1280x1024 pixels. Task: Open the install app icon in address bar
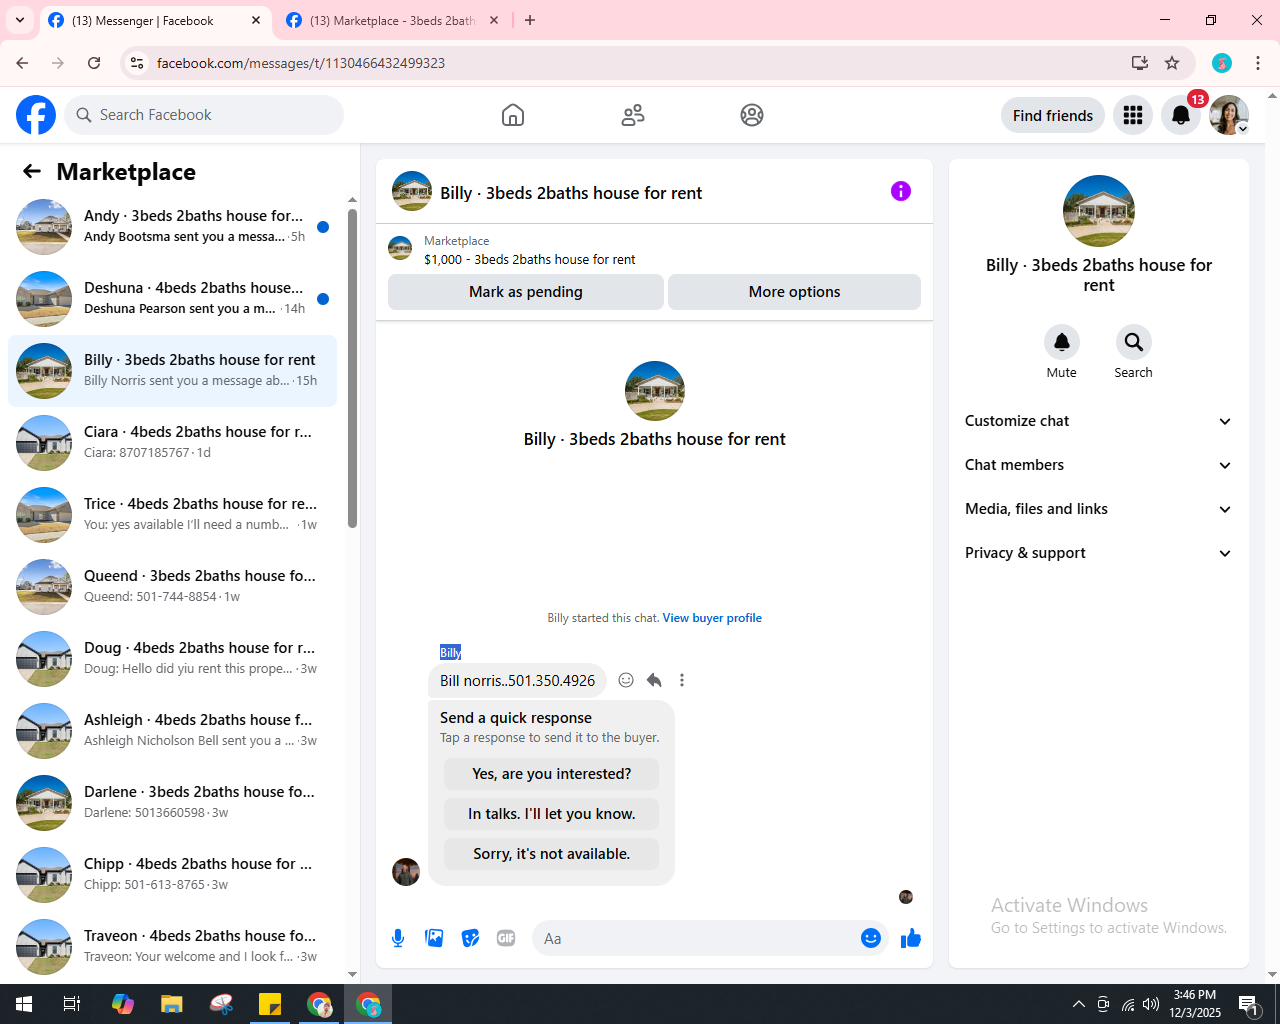click(x=1140, y=63)
